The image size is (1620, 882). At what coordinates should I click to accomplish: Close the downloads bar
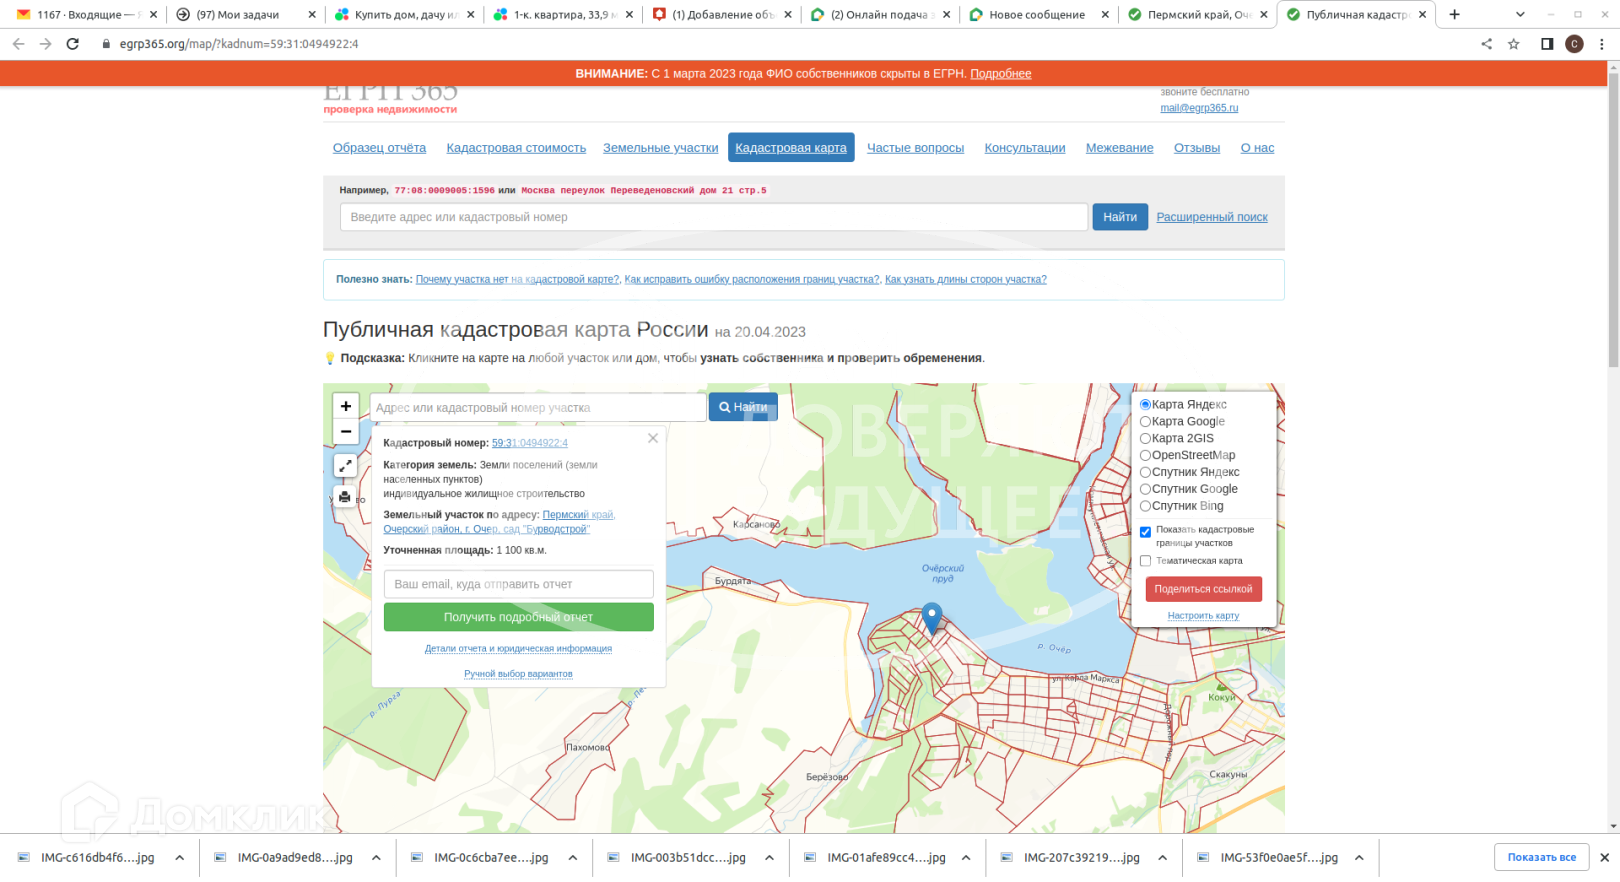tap(1604, 857)
